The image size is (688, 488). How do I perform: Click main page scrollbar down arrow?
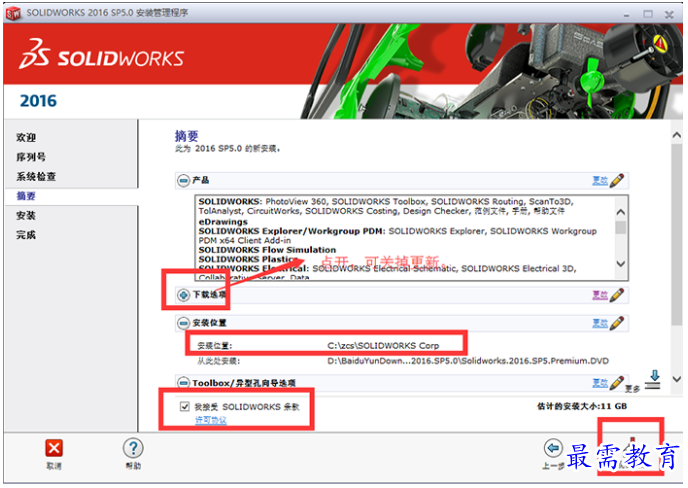tap(677, 379)
